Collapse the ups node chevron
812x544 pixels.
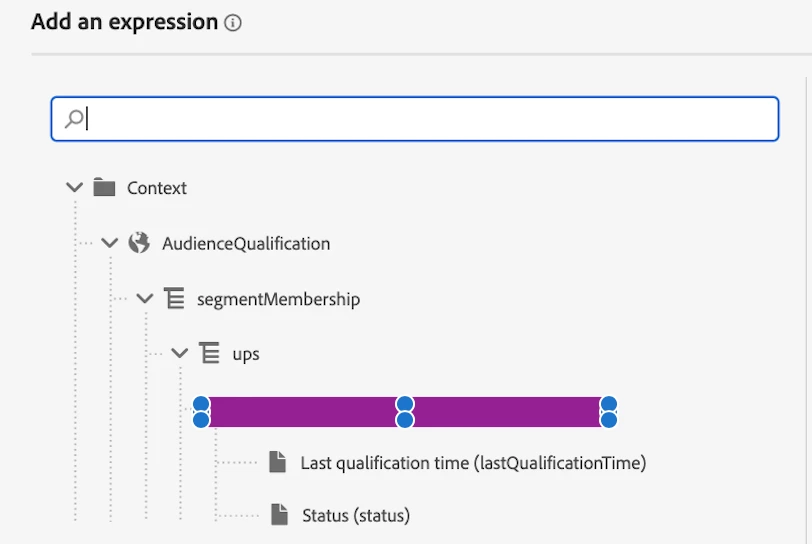(x=180, y=353)
